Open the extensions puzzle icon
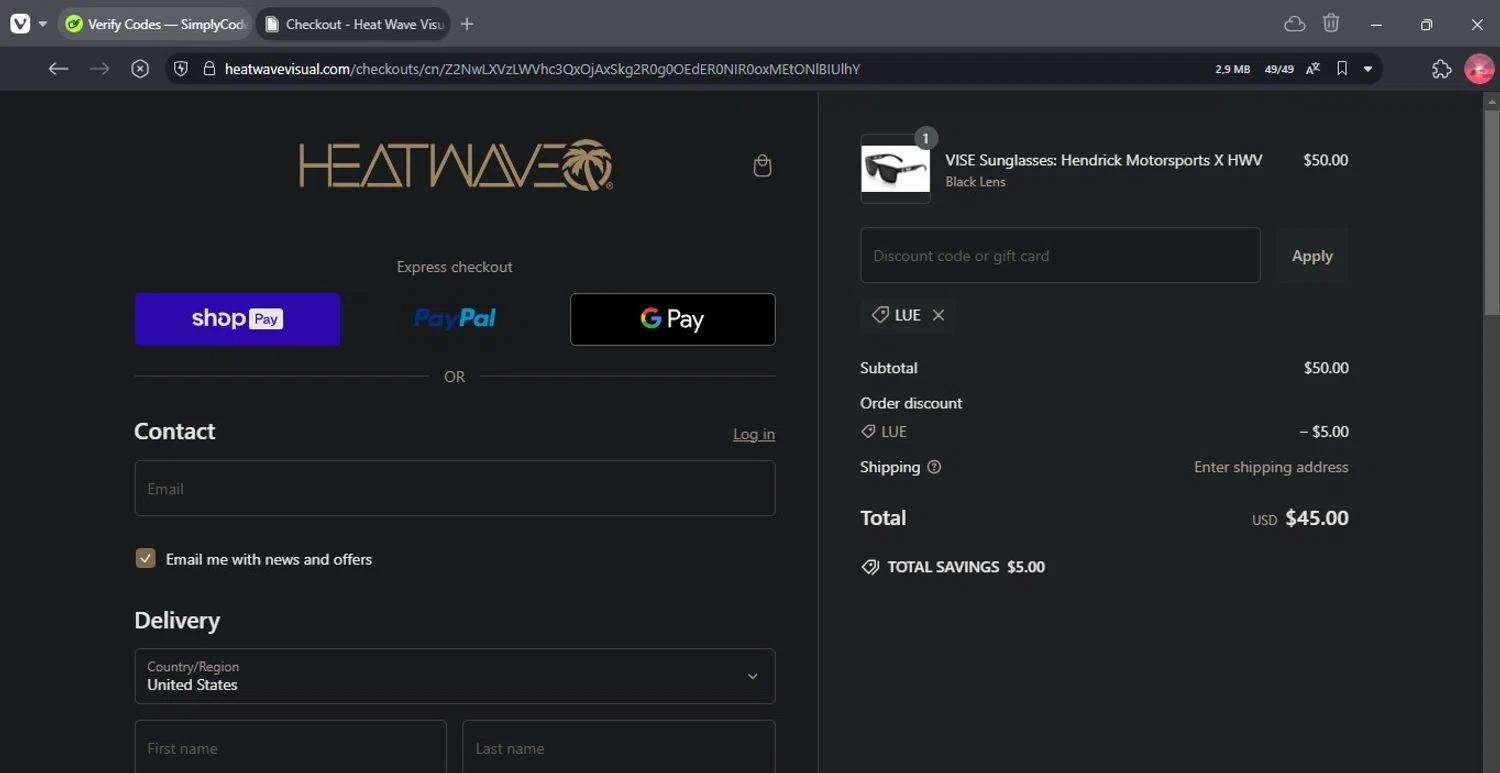The height and width of the screenshot is (773, 1500). click(x=1441, y=69)
